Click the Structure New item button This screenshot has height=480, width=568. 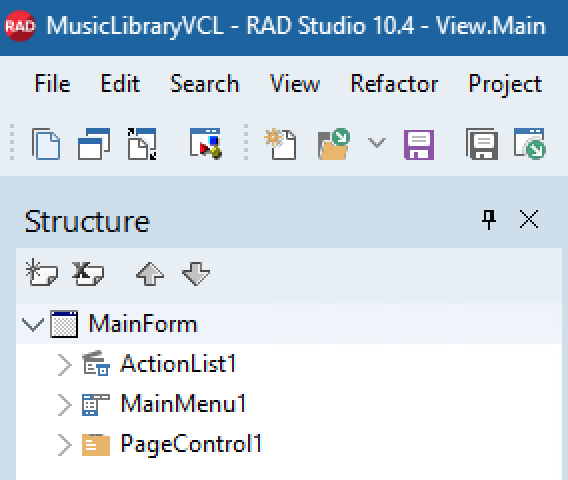coord(41,273)
